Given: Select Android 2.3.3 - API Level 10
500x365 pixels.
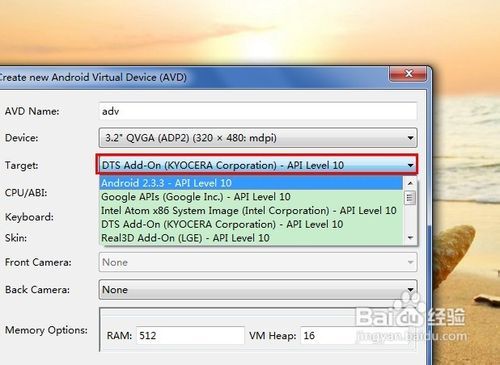Looking at the screenshot, I should click(251, 183).
